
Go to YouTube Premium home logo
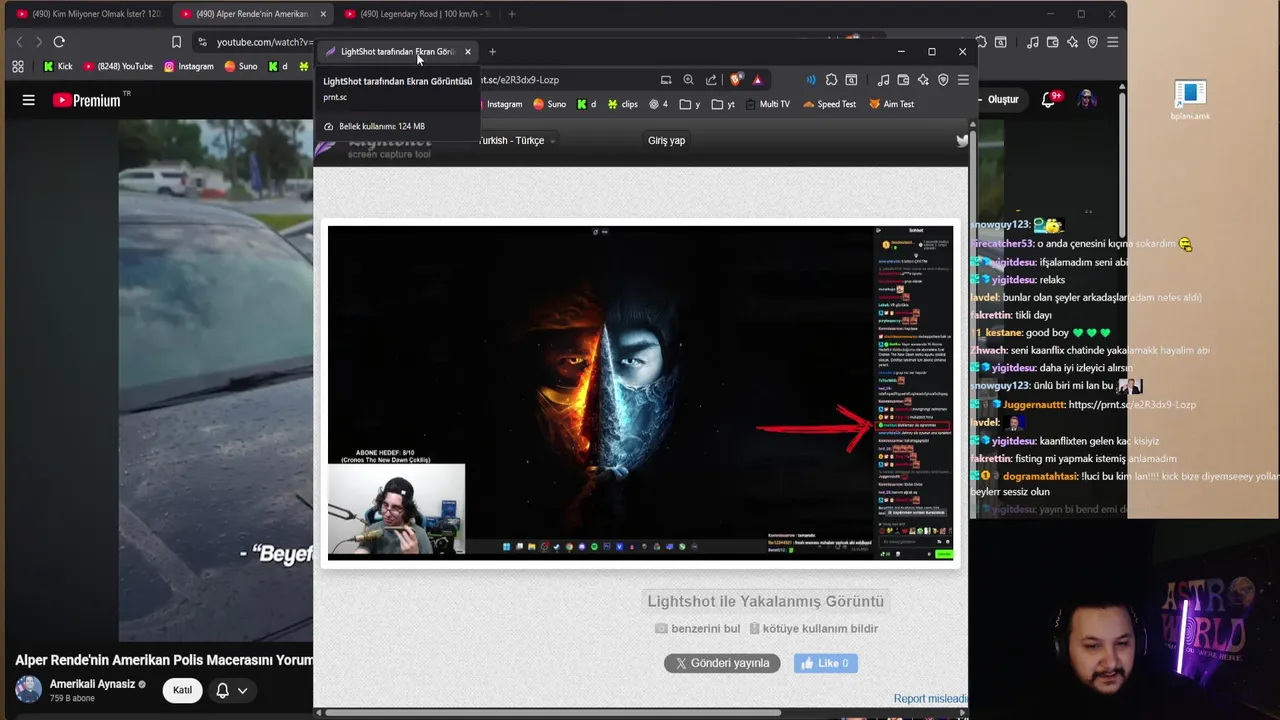tap(87, 100)
